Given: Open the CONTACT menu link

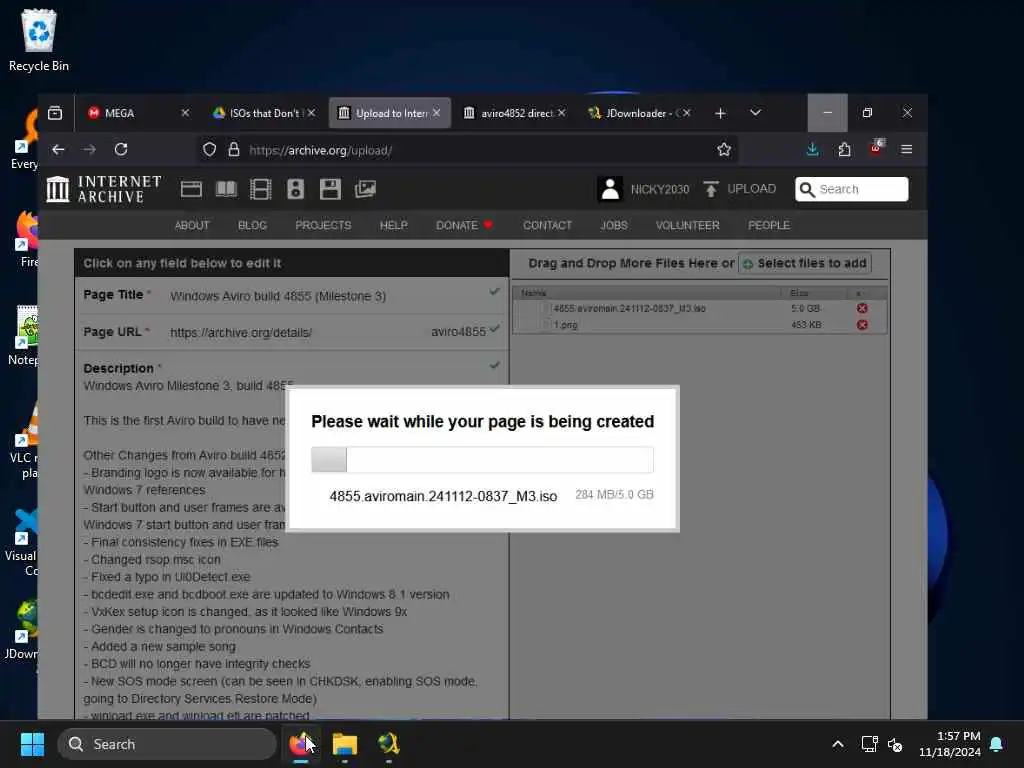Looking at the screenshot, I should point(547,225).
